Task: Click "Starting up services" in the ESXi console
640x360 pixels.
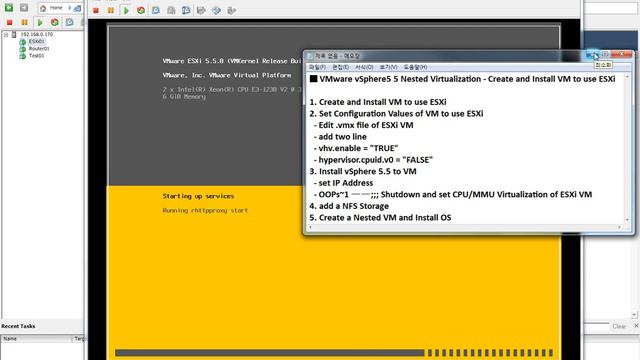Action: pos(198,196)
